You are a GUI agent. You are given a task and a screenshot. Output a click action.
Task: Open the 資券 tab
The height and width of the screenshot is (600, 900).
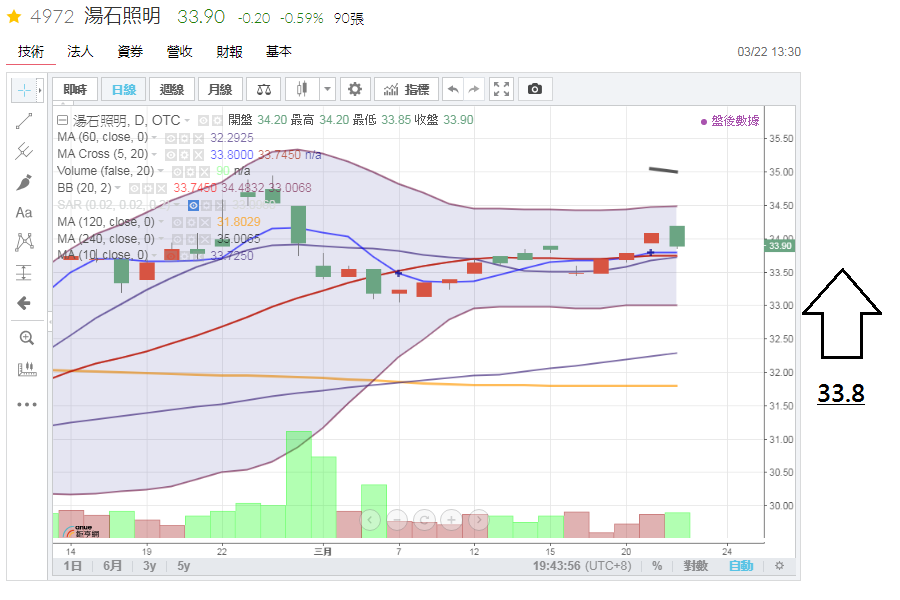pyautogui.click(x=130, y=52)
